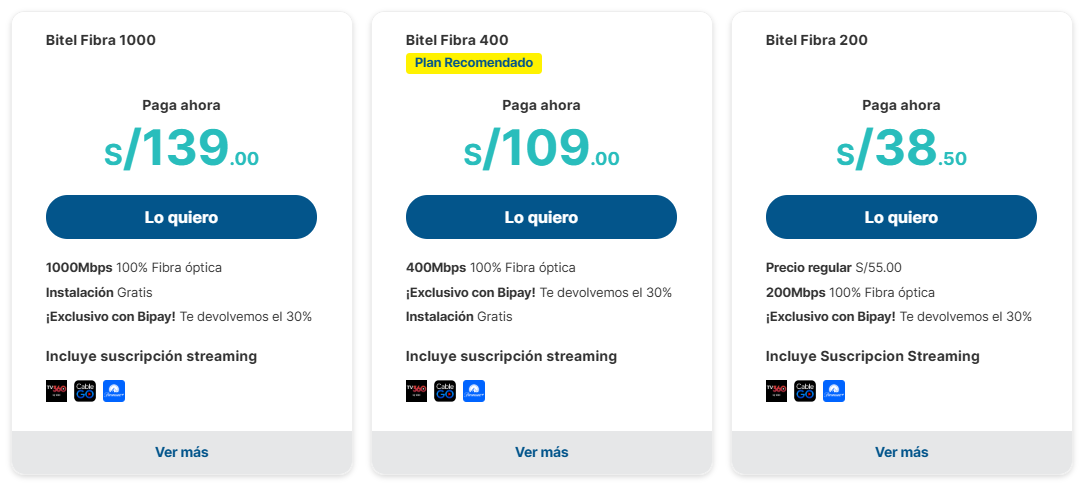Image resolution: width=1091 pixels, height=494 pixels.
Task: Expand Ver más on Fibra 400 card
Action: 541,452
